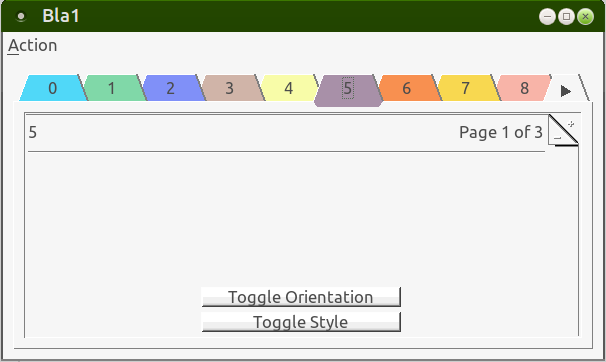Open the tan tab 3

tap(230, 88)
